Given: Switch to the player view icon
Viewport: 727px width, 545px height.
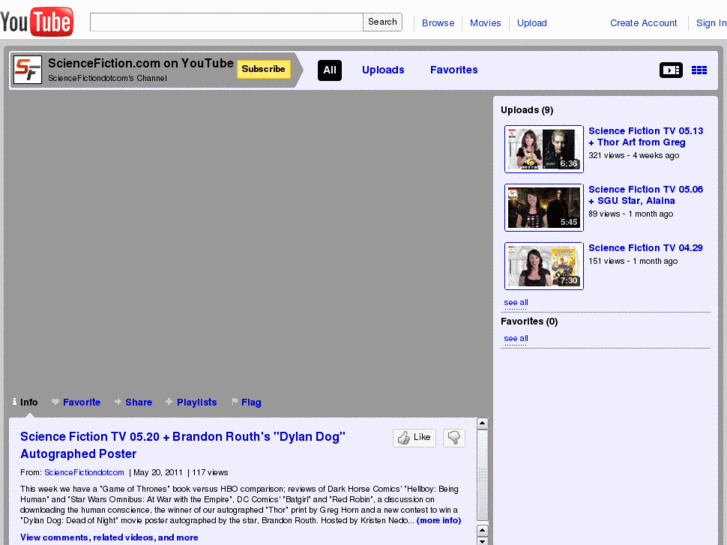Looking at the screenshot, I should coord(671,70).
